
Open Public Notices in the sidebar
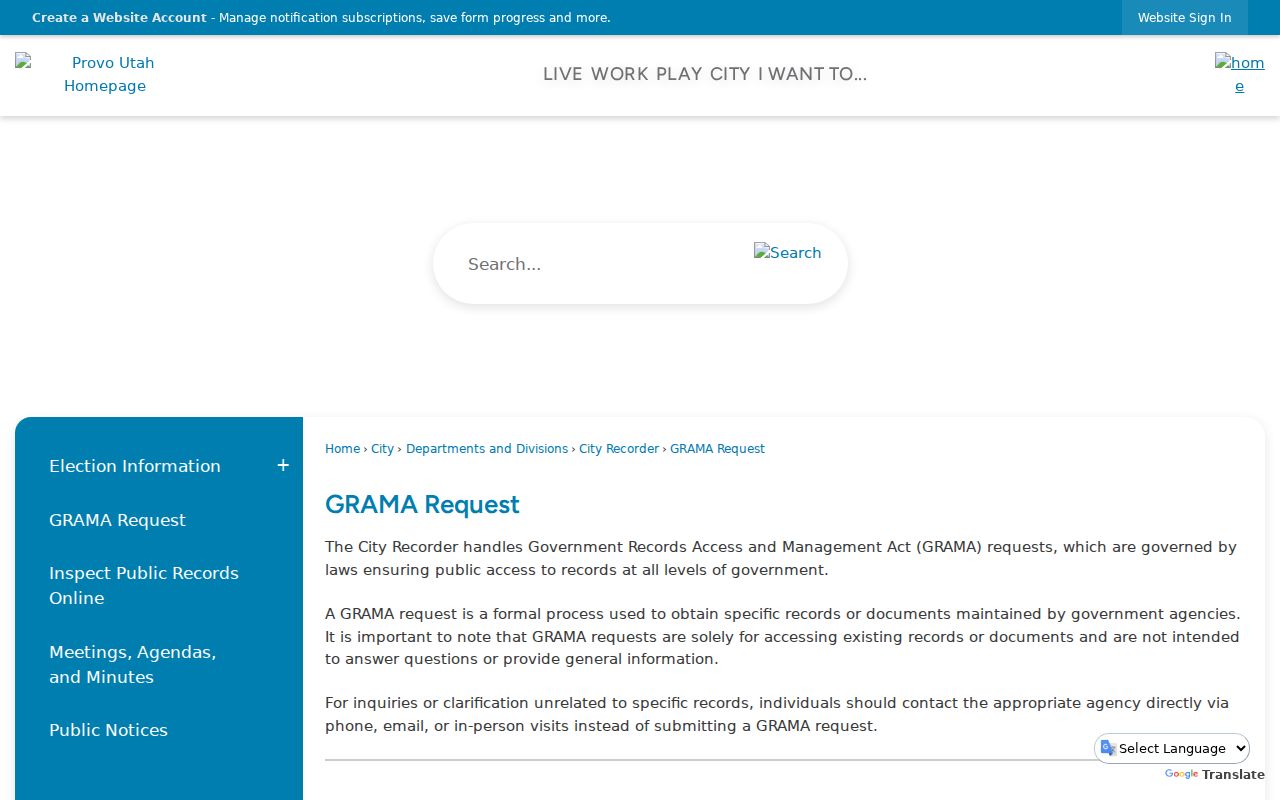point(108,730)
